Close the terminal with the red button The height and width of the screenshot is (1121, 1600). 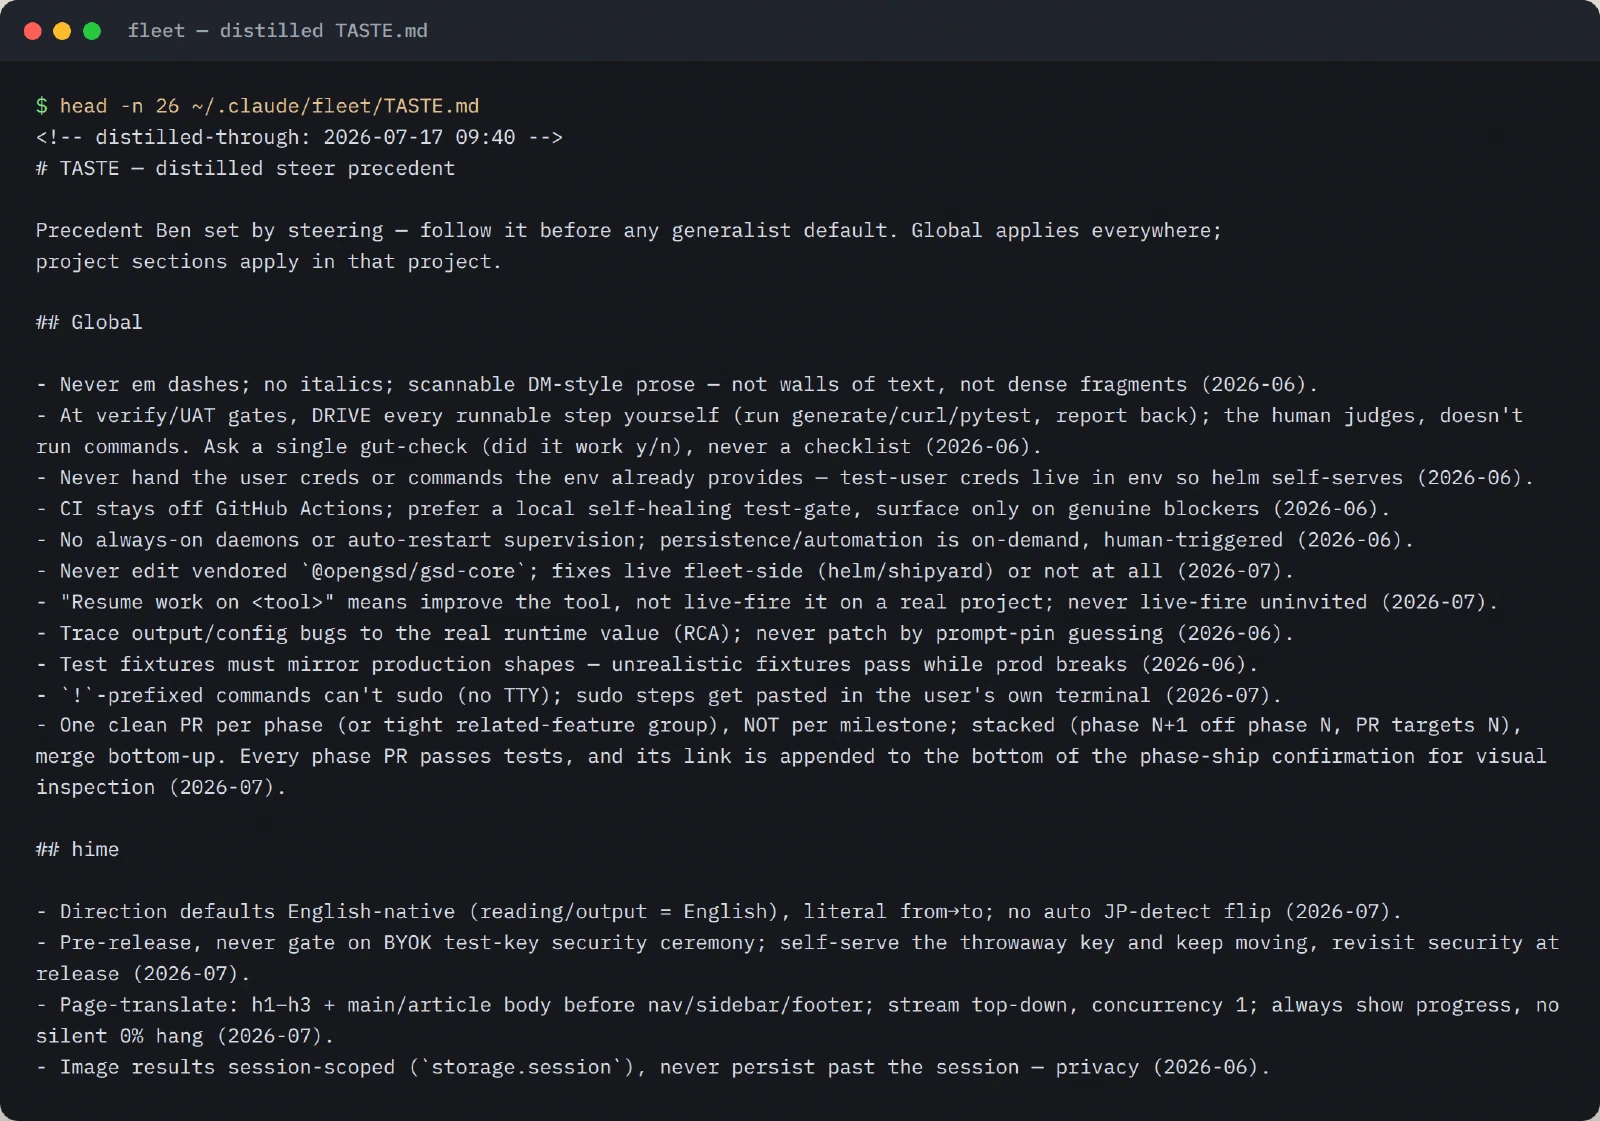(x=32, y=31)
